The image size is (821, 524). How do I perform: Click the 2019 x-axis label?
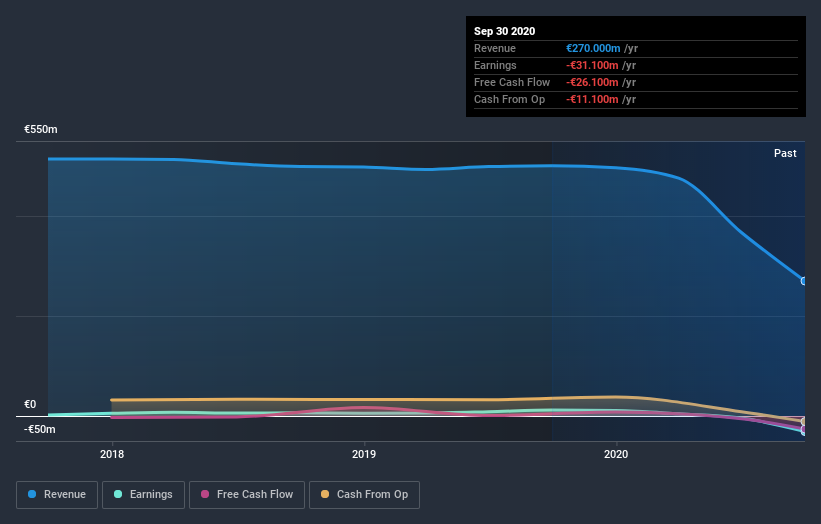[364, 454]
